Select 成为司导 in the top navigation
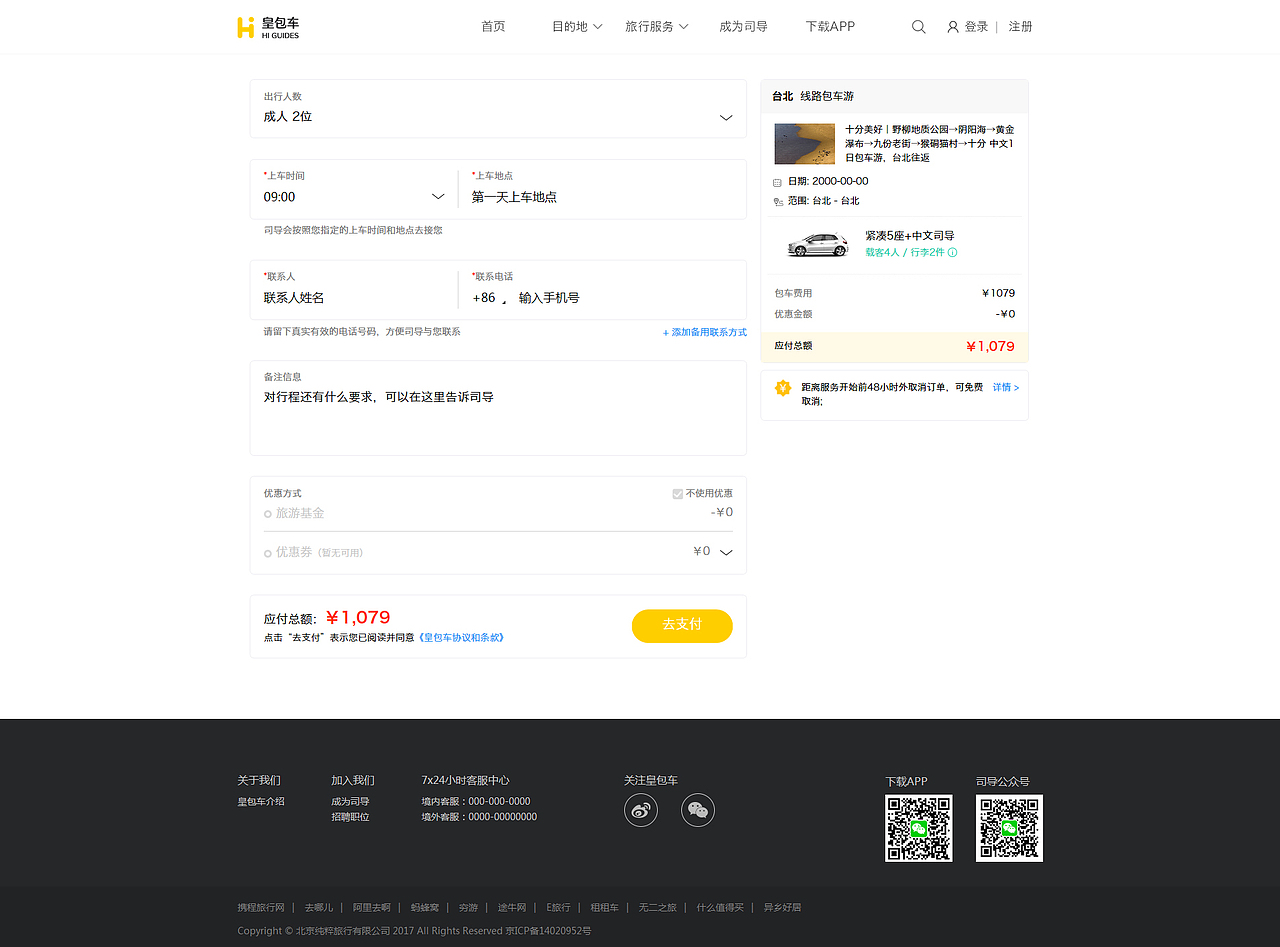The width and height of the screenshot is (1280, 947). click(743, 26)
